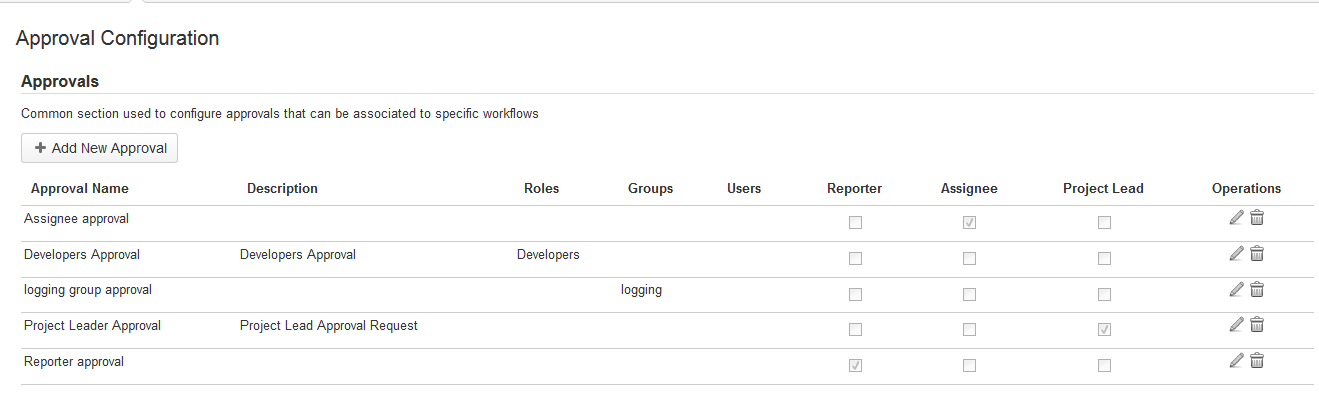This screenshot has height=401, width=1319.
Task: Click the logging group cell text
Action: tap(641, 290)
